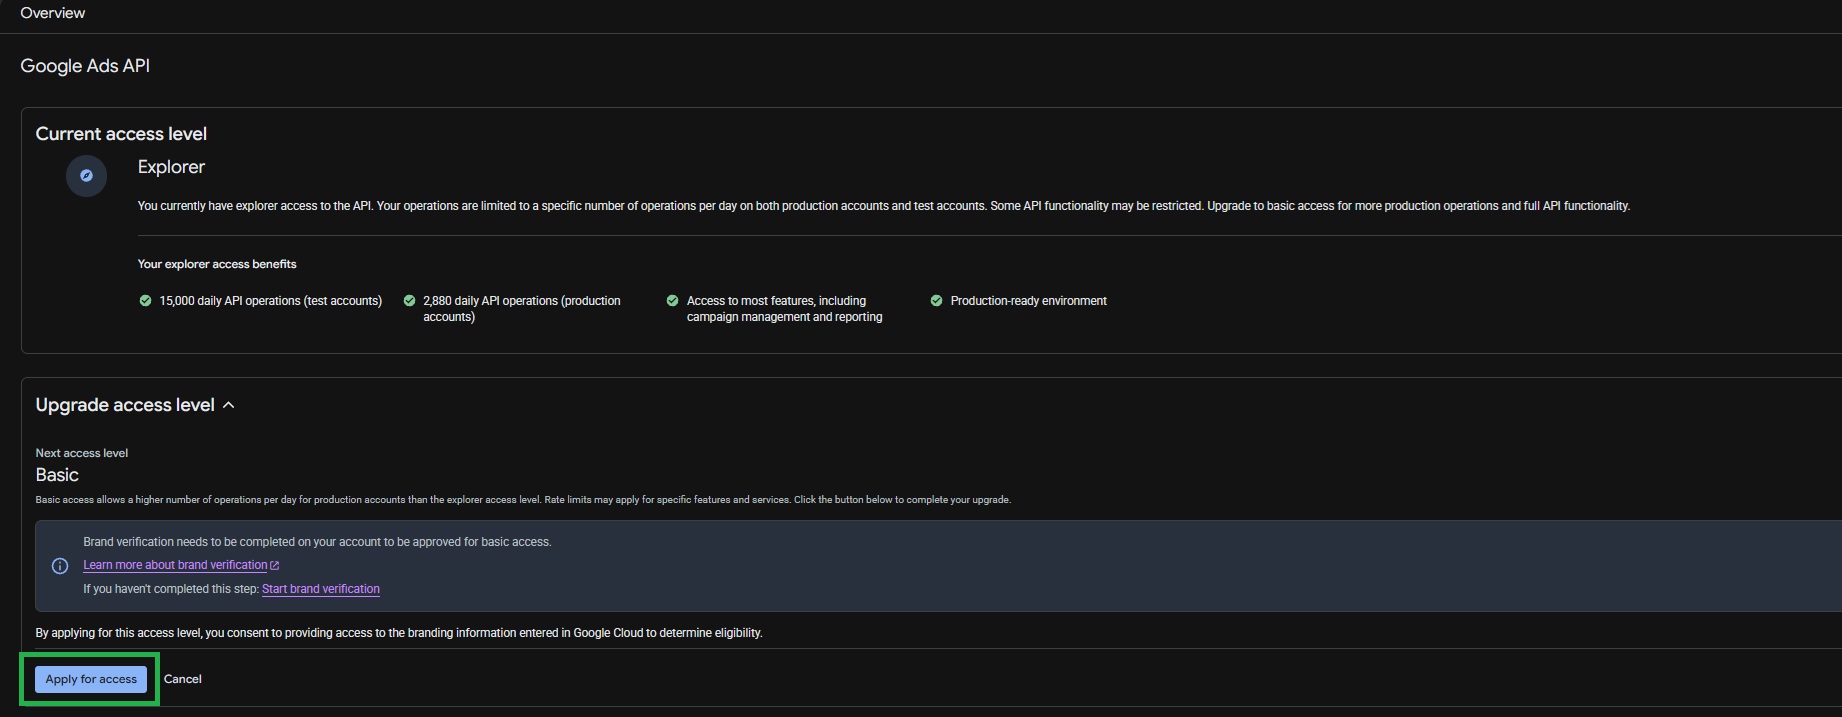Click the Explorer compass icon
This screenshot has height=717, width=1842.
[x=86, y=176]
